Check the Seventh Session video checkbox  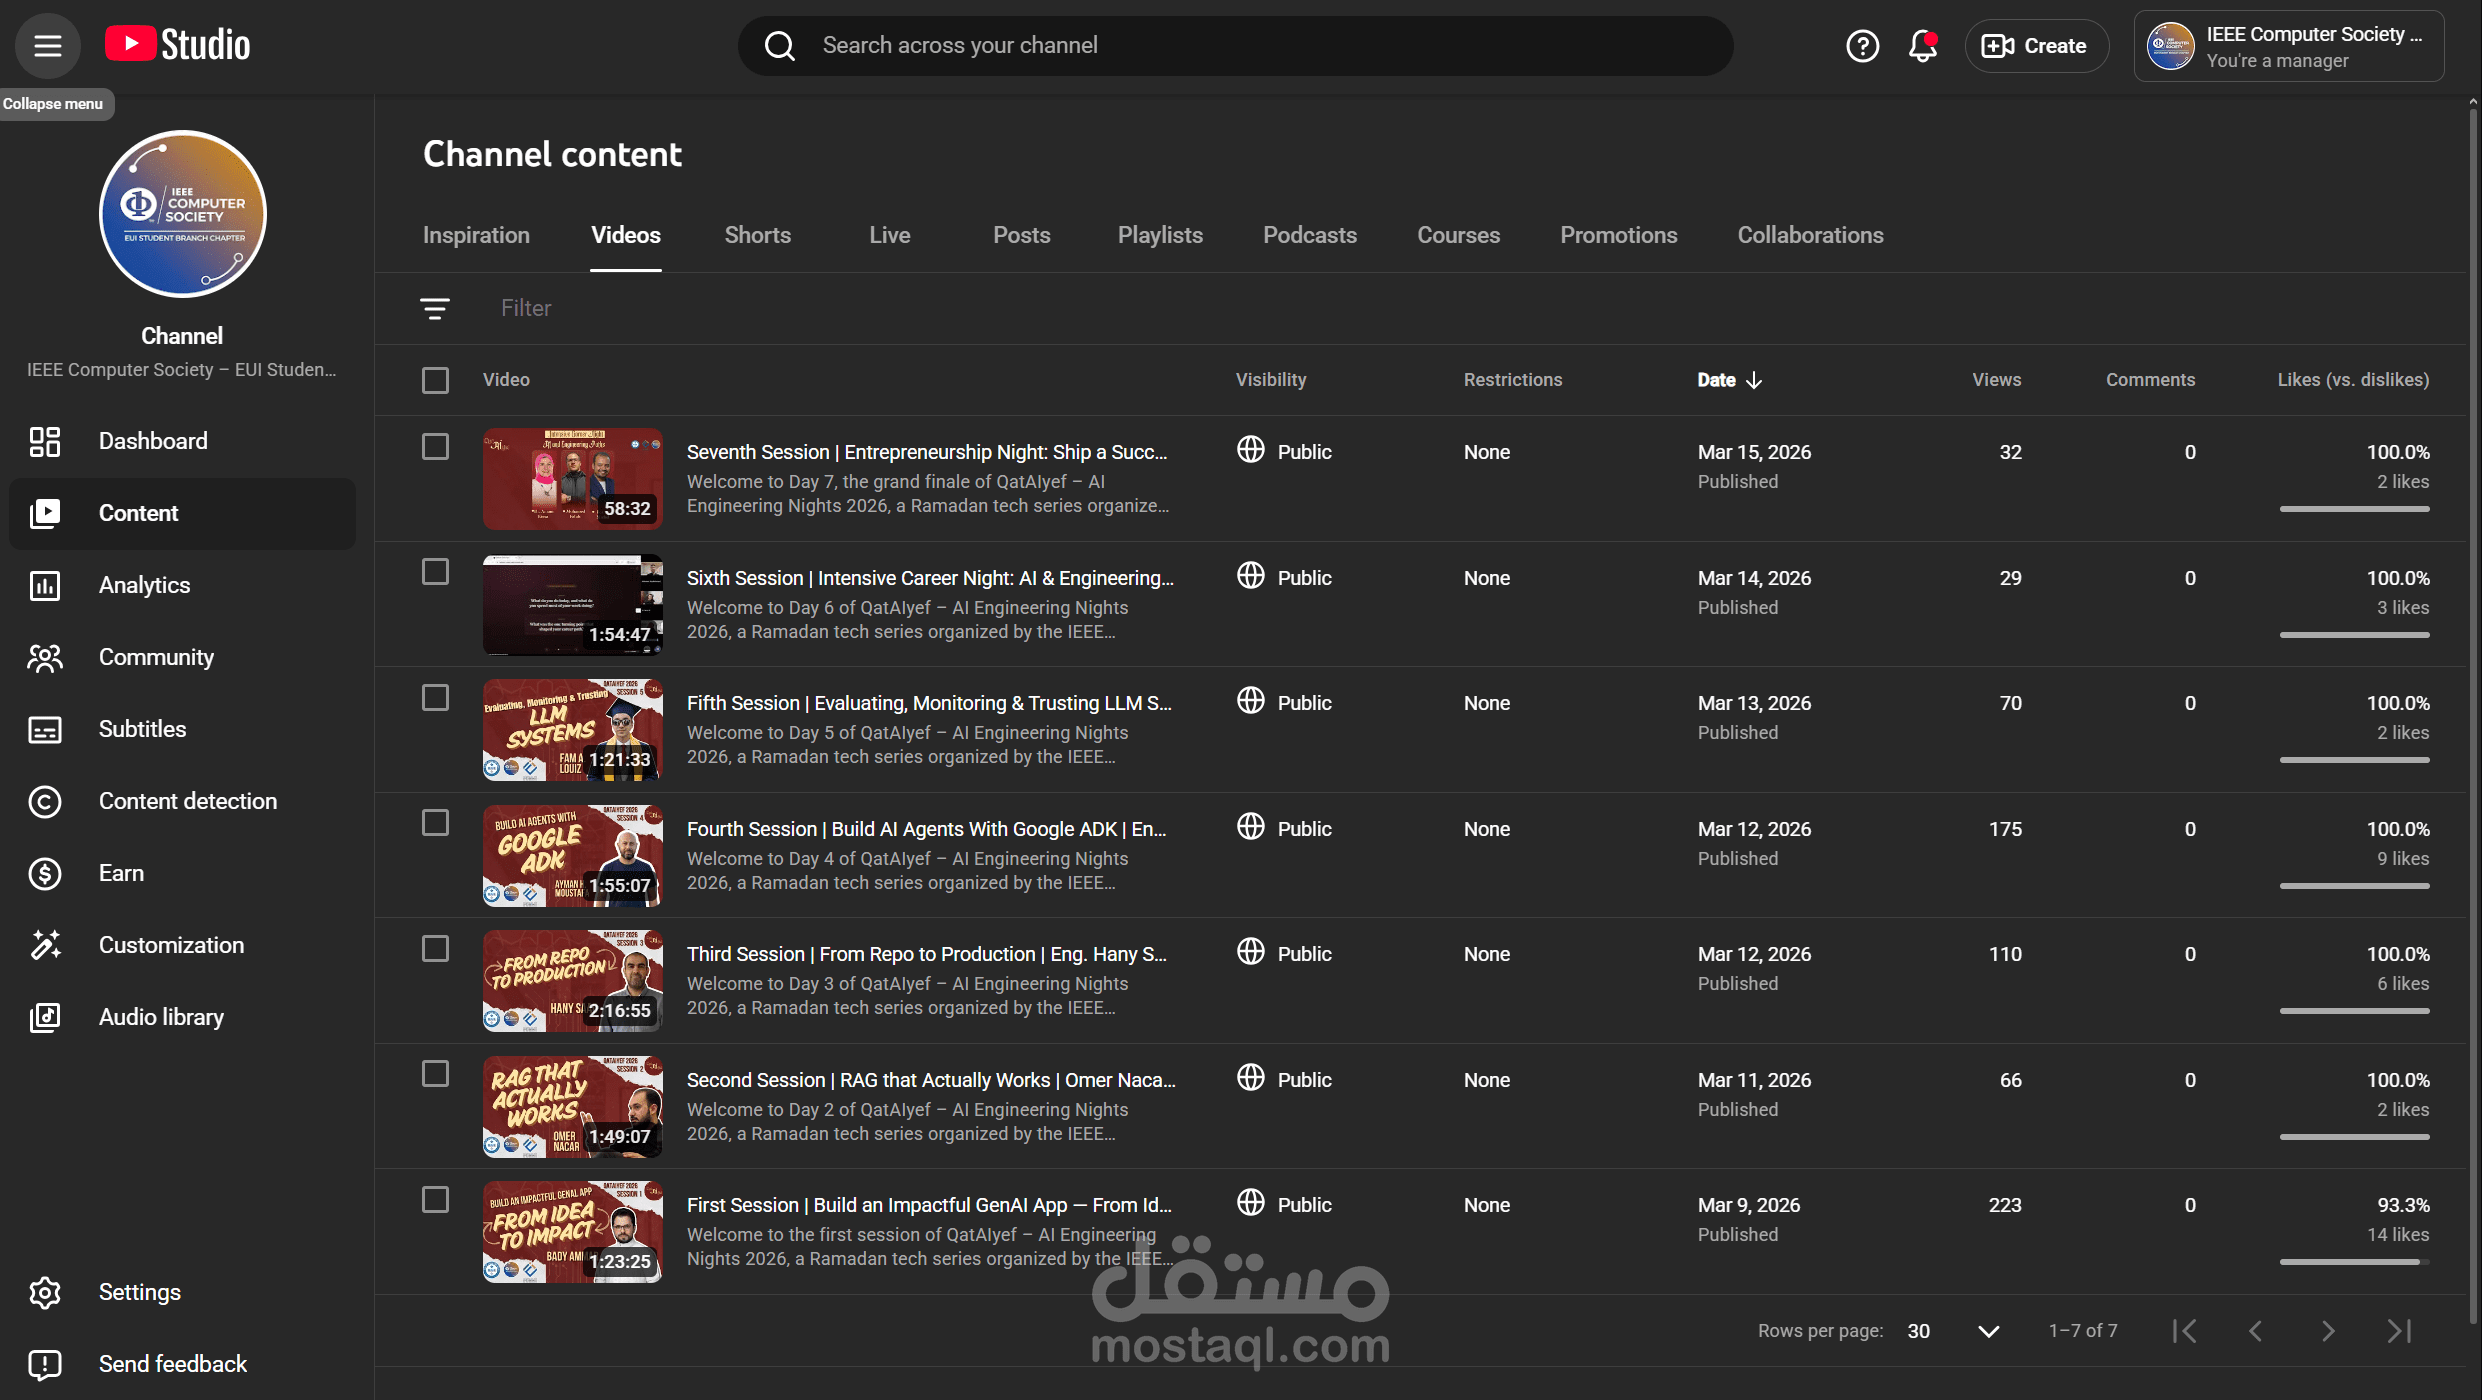point(435,446)
